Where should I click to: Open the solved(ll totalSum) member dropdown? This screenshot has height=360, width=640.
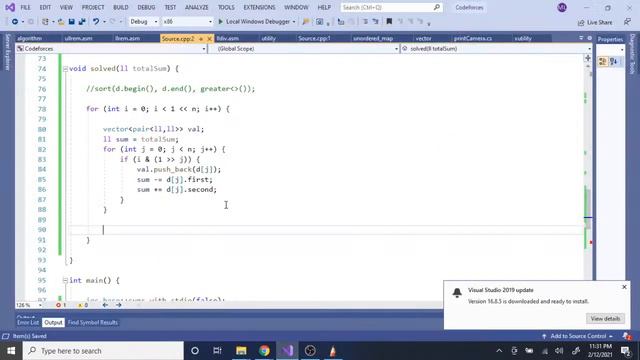[x=496, y=49]
